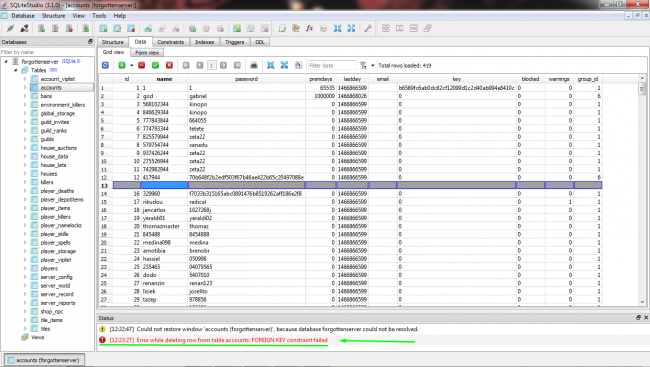Open the SQL functions editor (fx)
This screenshot has width=650, height=367.
310,28
